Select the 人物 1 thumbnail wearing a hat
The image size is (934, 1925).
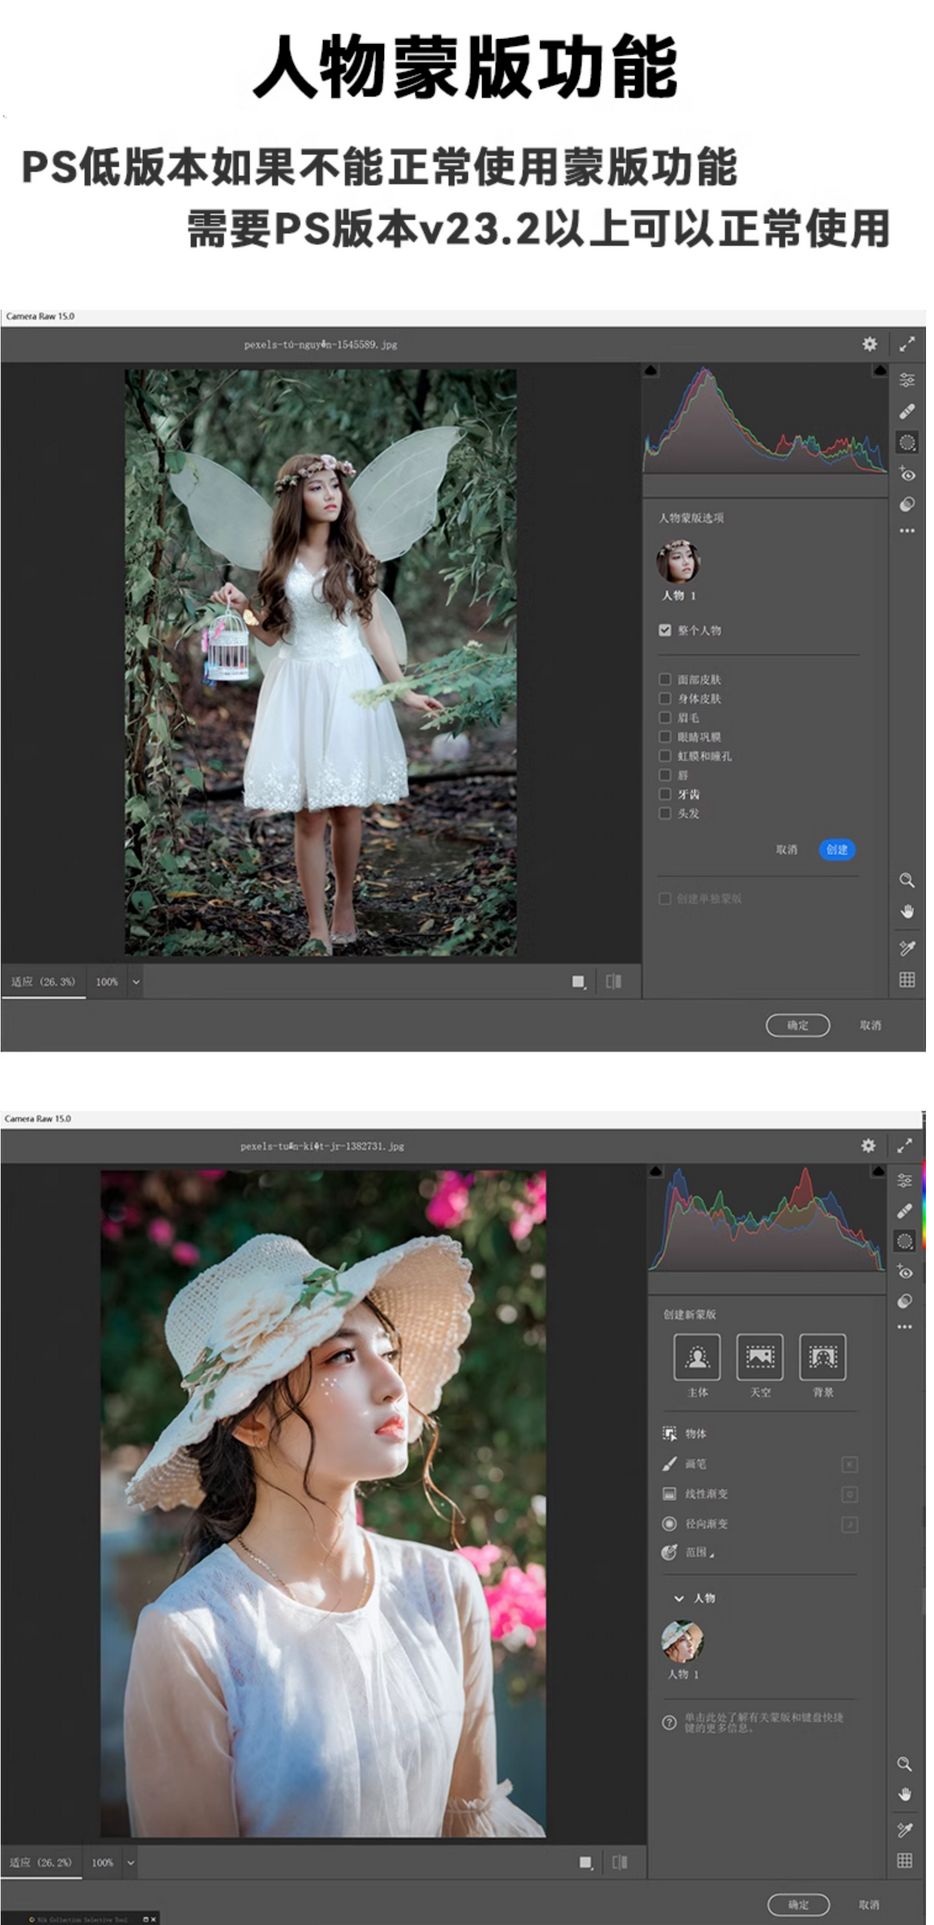[x=682, y=1642]
